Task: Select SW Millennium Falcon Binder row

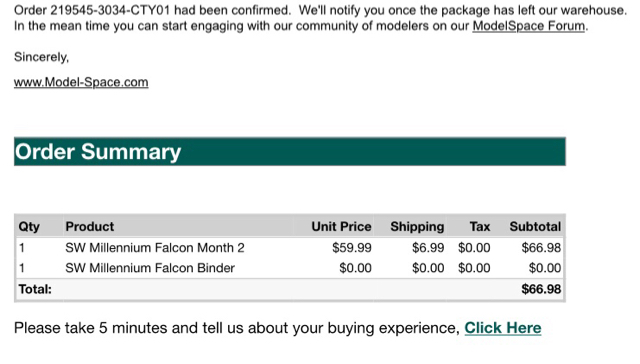Action: point(290,268)
